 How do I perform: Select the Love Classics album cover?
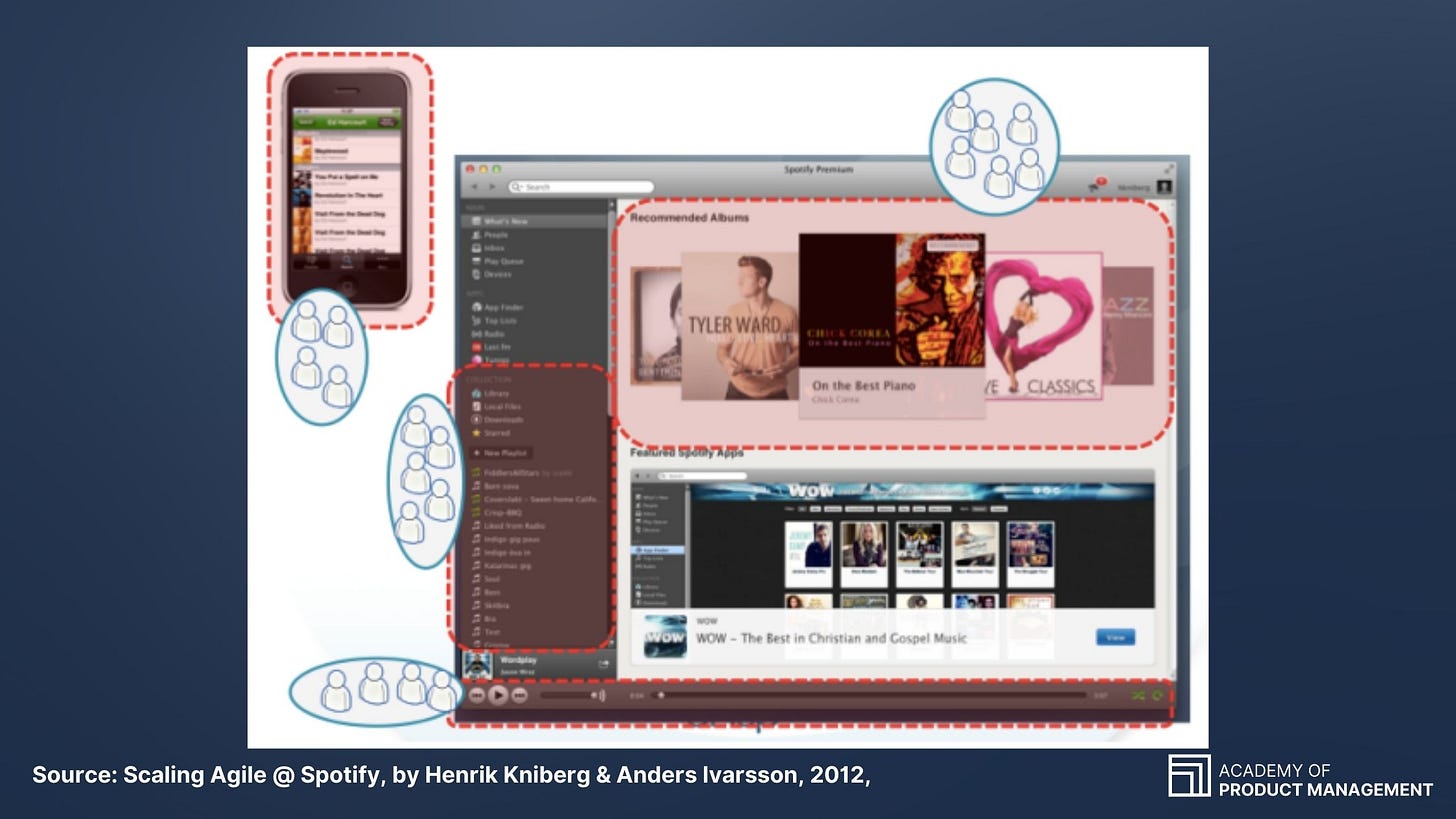click(1043, 326)
